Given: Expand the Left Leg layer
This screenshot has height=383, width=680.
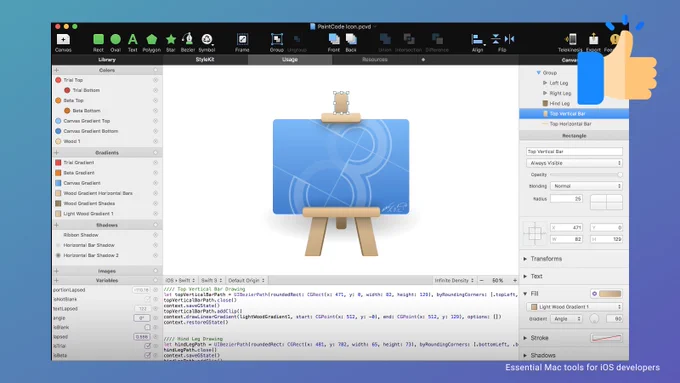Looking at the screenshot, I should tap(545, 83).
